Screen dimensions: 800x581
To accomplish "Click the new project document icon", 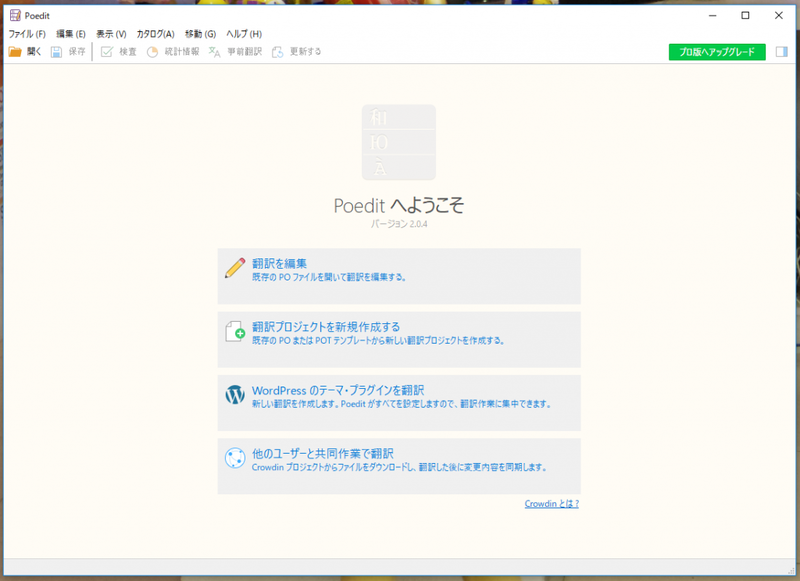I will [x=232, y=333].
